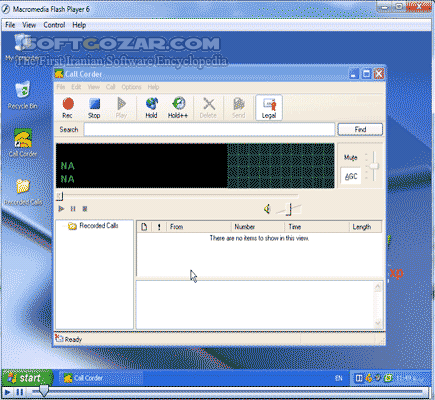Screen dimensions: 435x400
Task: Click the recording level vertical slider
Action: [x=375, y=166]
